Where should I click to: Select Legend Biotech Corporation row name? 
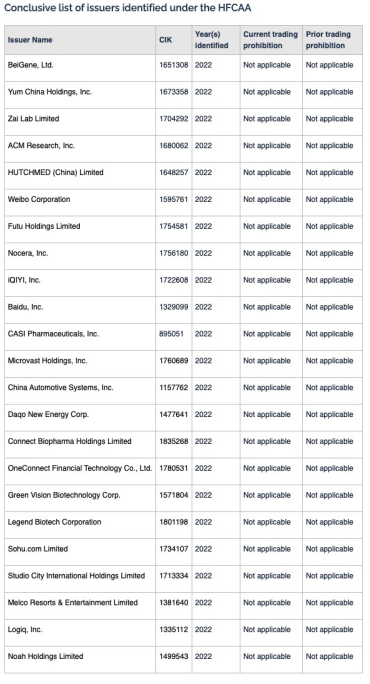55,522
